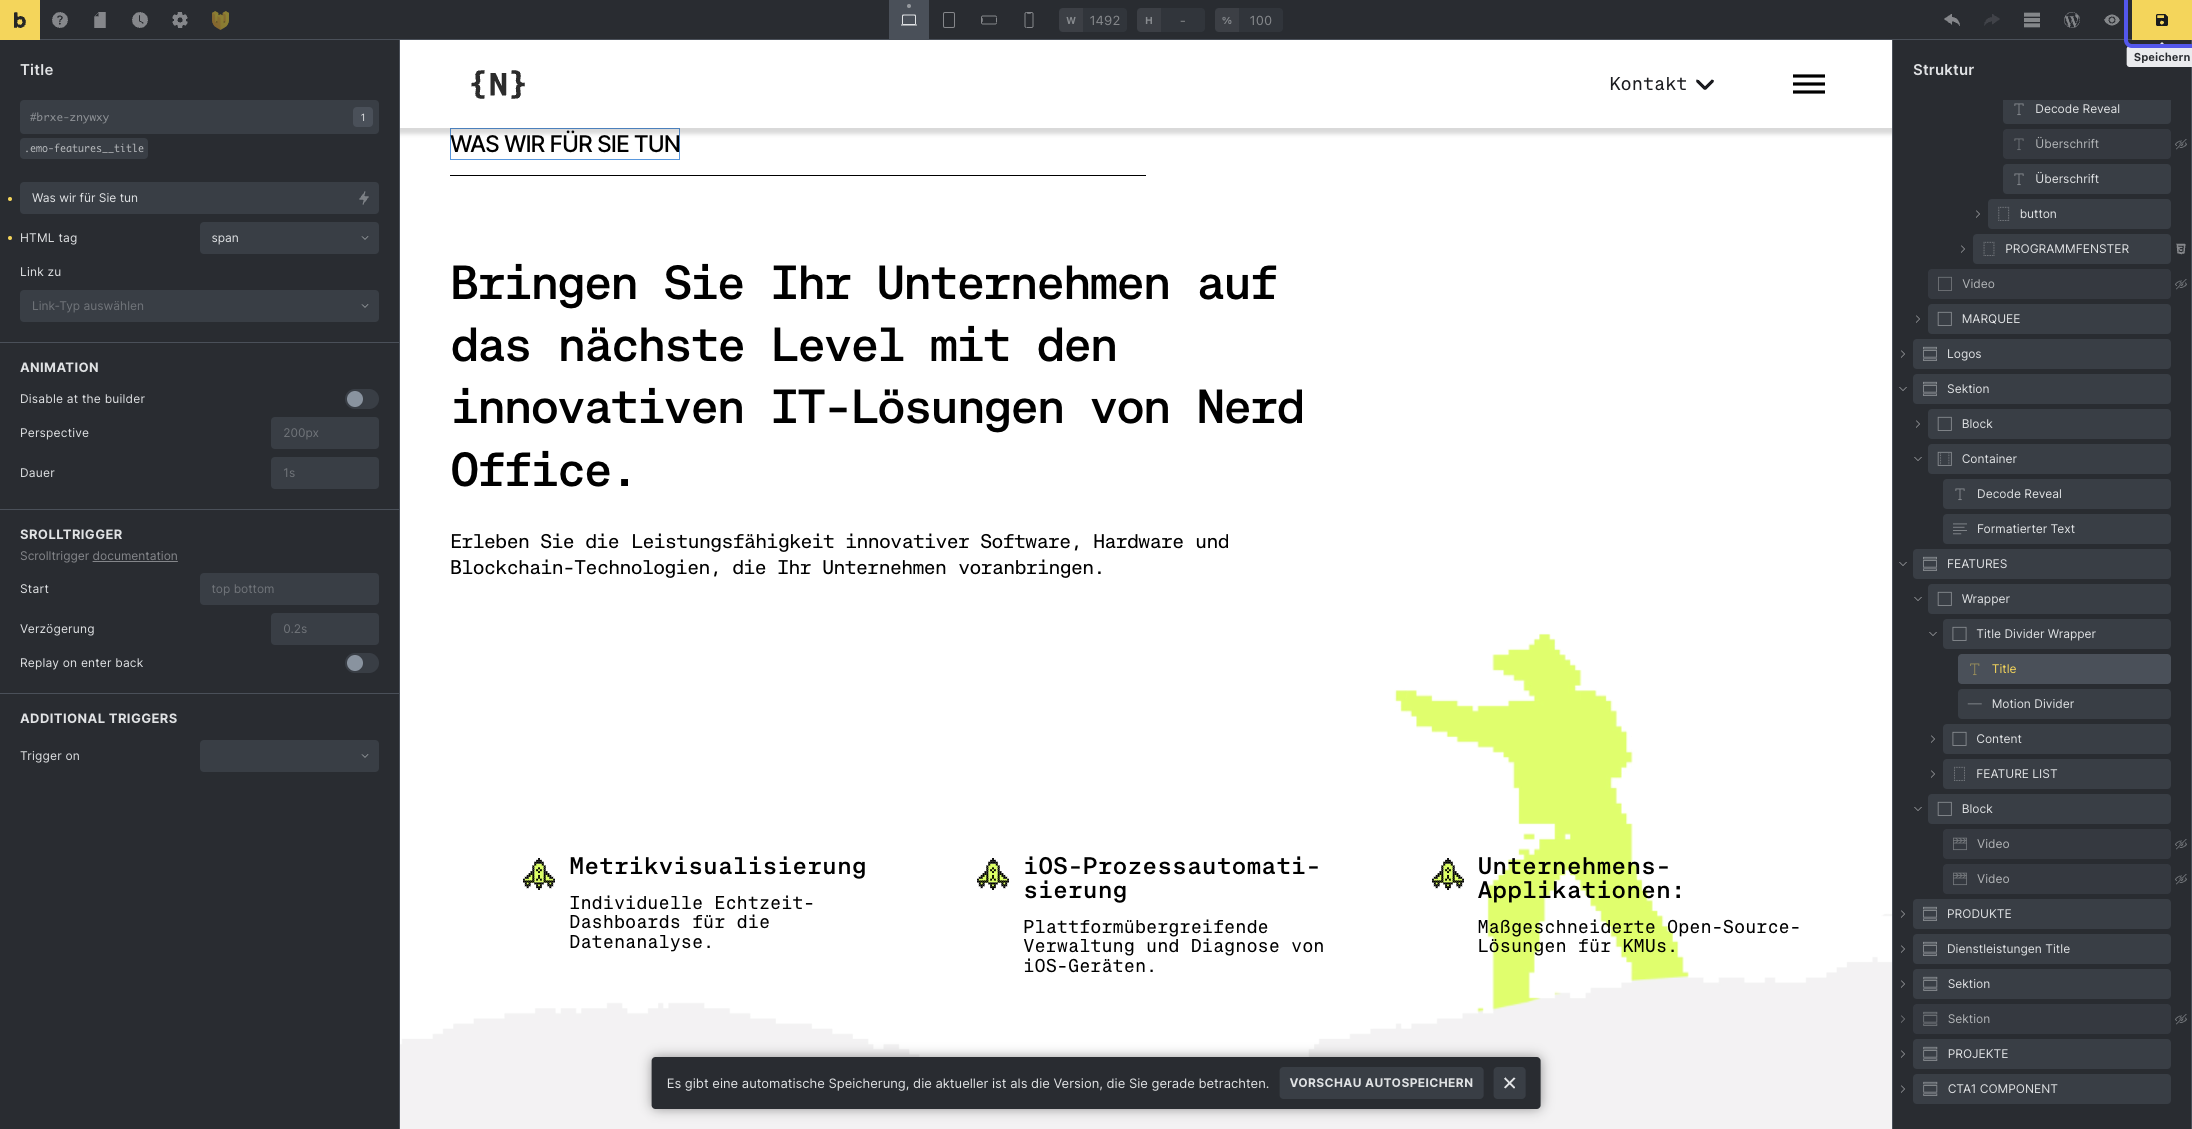Click the Metrikvisualisierung feature heading
This screenshot has height=1129, width=2192.
pos(718,866)
